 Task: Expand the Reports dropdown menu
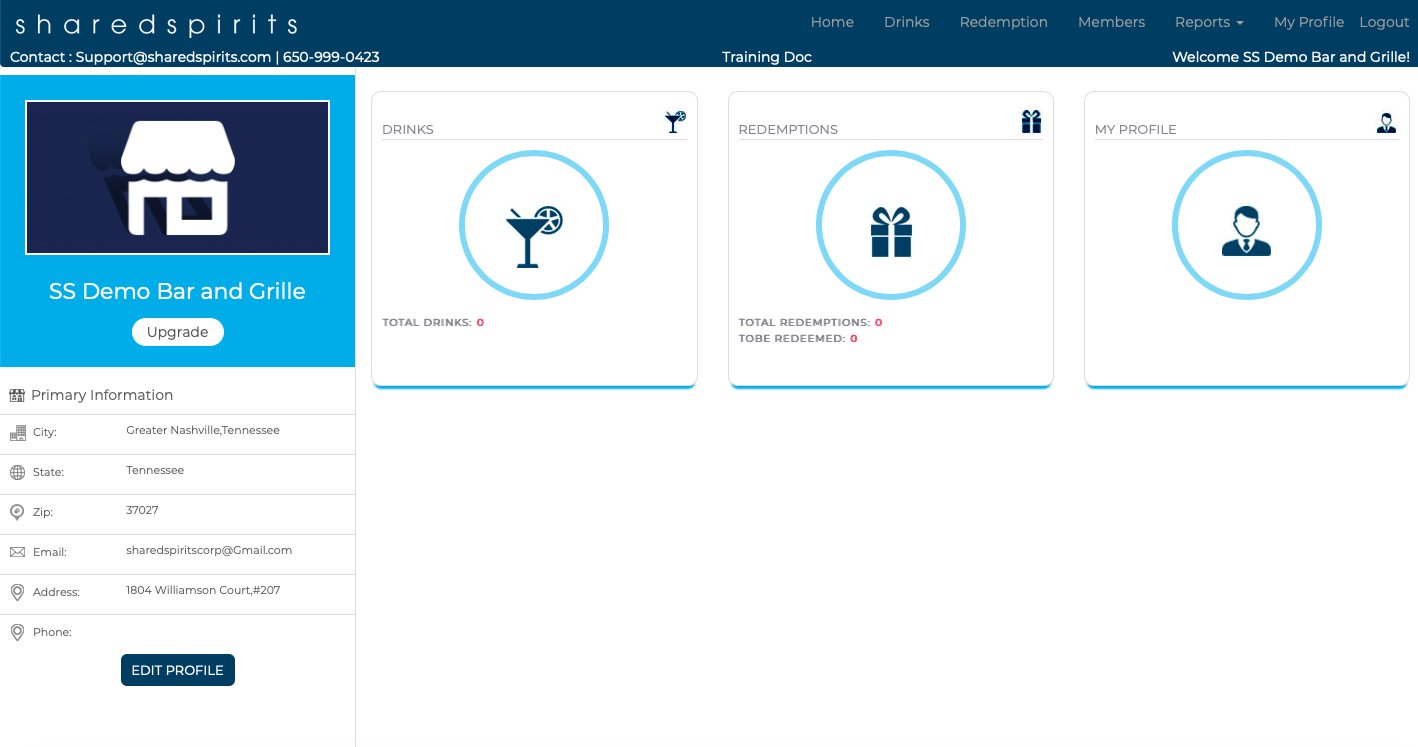point(1209,22)
